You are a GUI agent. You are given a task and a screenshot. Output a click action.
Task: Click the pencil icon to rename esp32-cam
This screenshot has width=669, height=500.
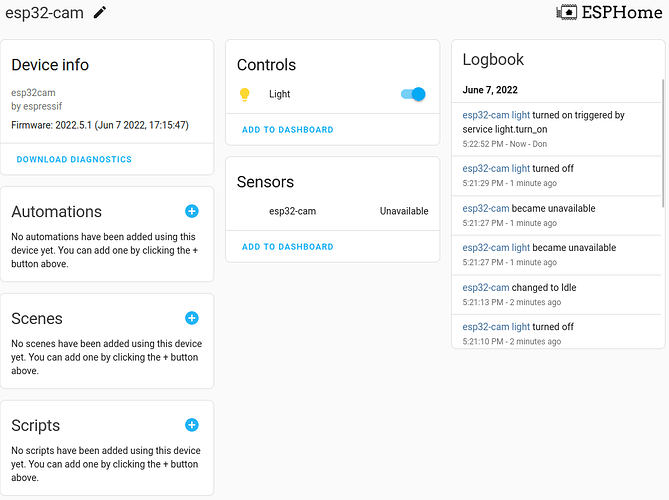click(99, 12)
